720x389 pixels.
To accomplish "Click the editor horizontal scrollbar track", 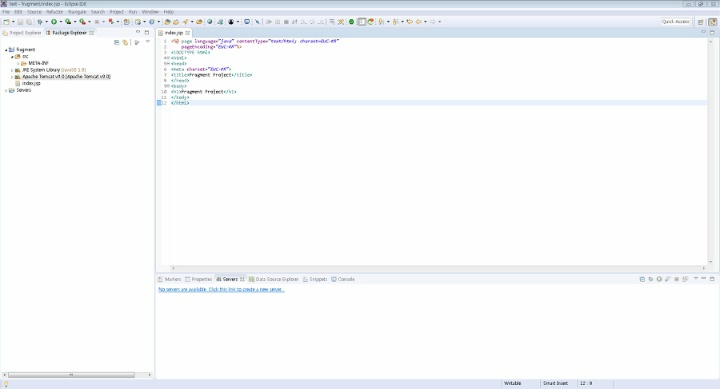I will (x=438, y=268).
